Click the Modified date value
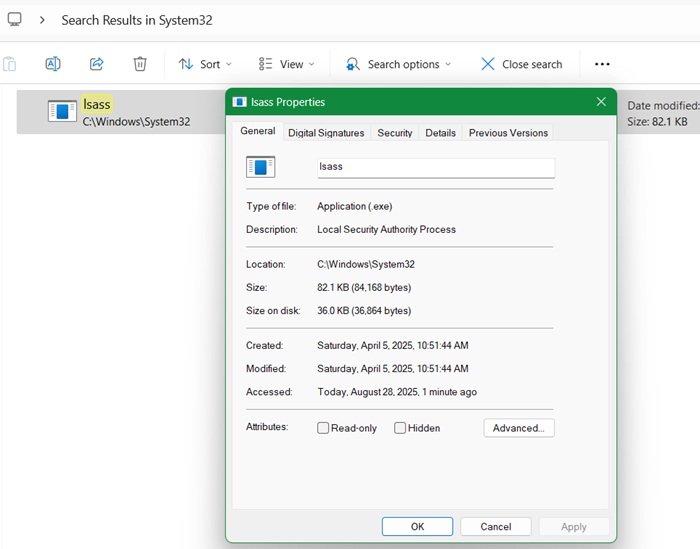Viewport: 700px width, 549px height. pos(393,369)
